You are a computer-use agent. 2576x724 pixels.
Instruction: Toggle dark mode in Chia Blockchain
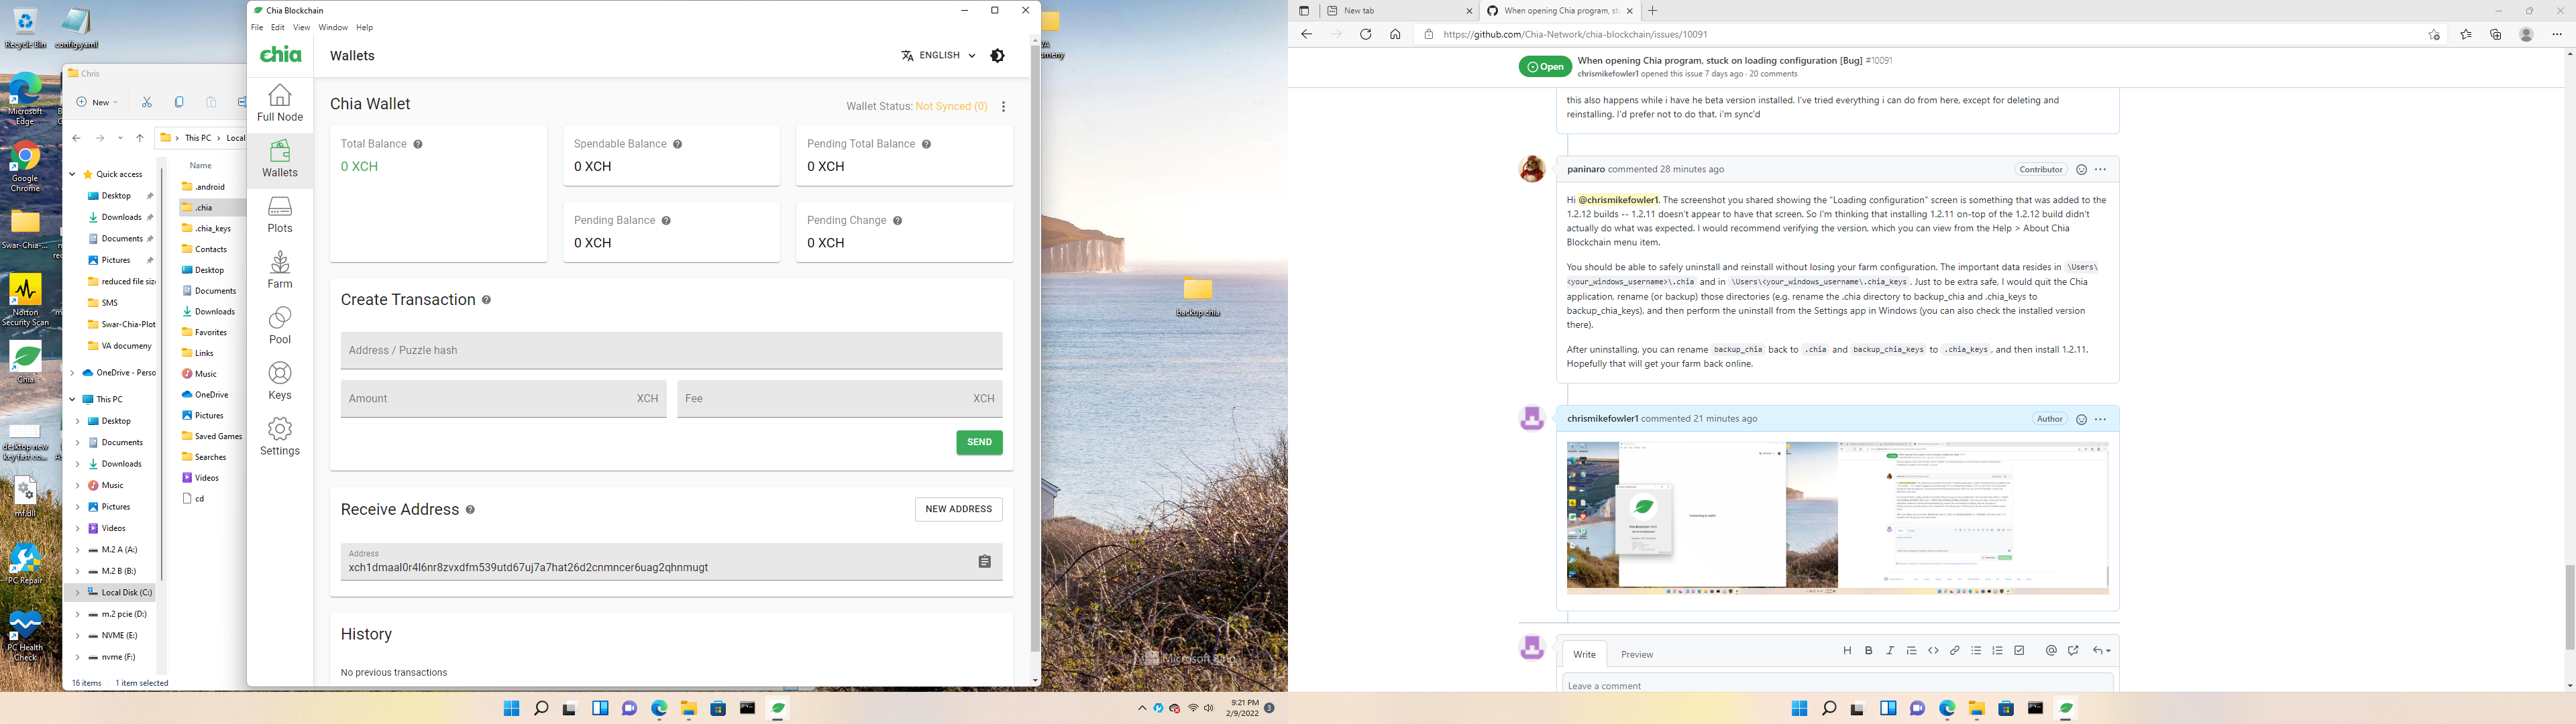[997, 55]
